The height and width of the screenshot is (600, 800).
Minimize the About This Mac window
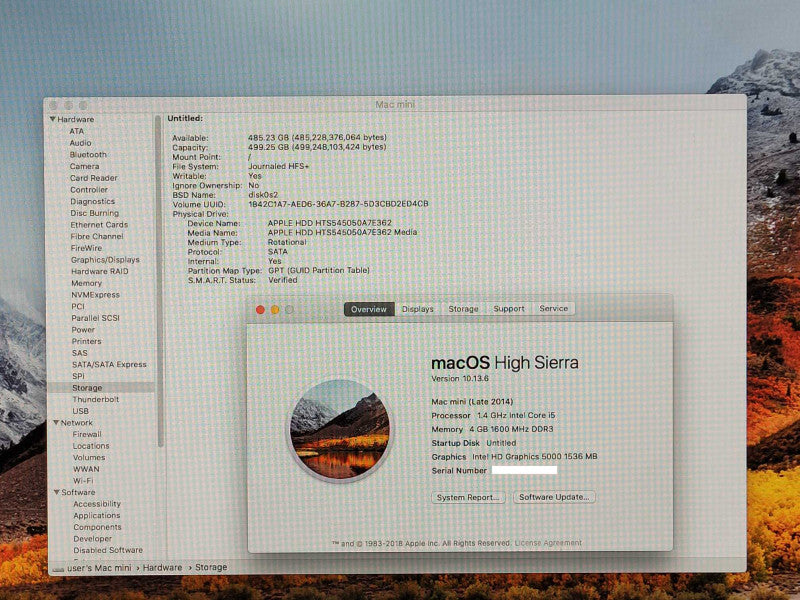tap(274, 310)
